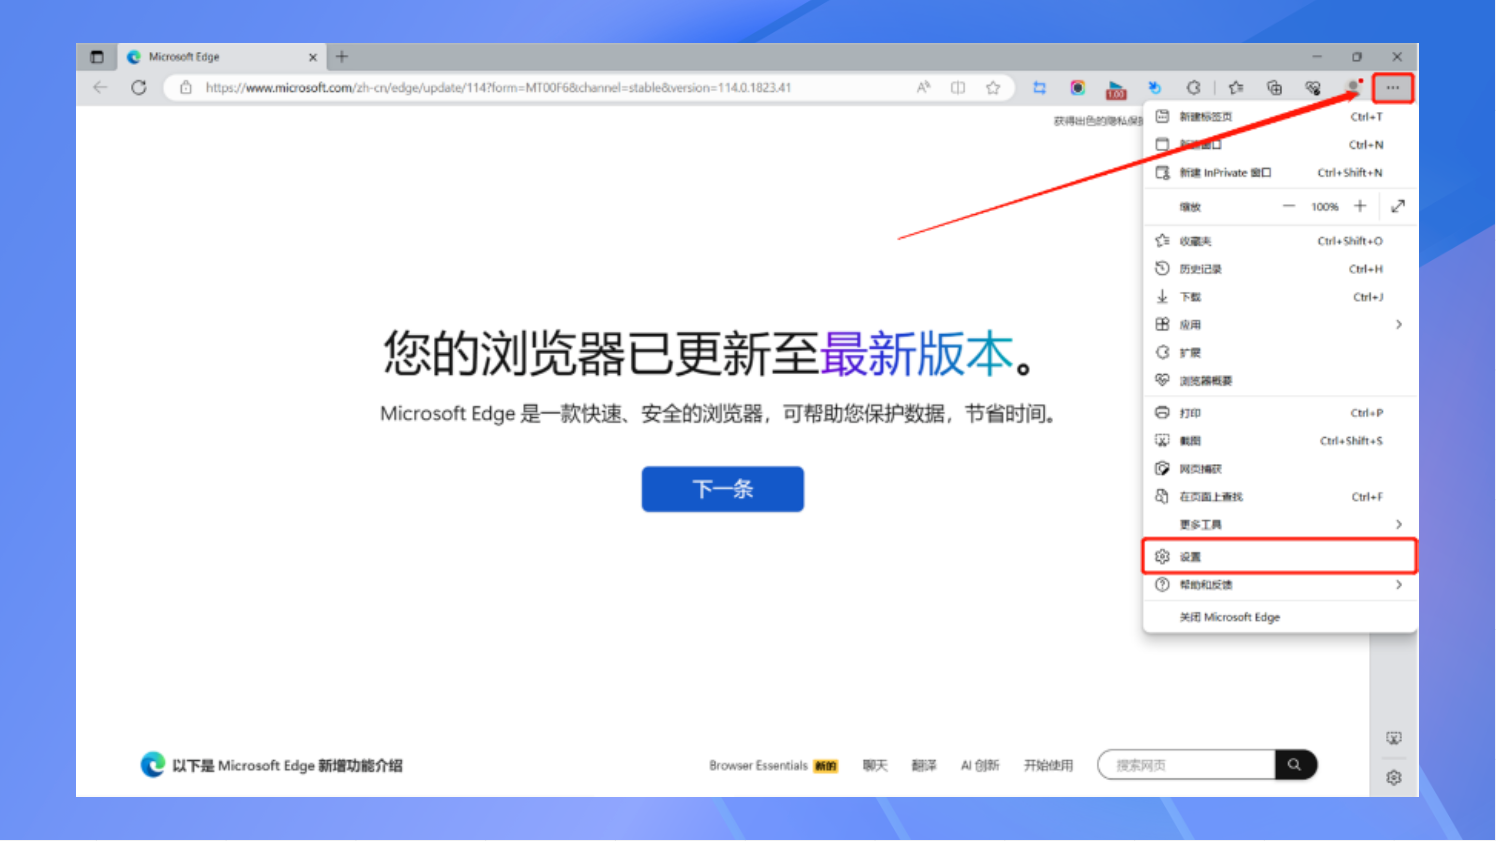The width and height of the screenshot is (1496, 841).
Task: Click the blue download arrow extension icon
Action: (x=1154, y=88)
